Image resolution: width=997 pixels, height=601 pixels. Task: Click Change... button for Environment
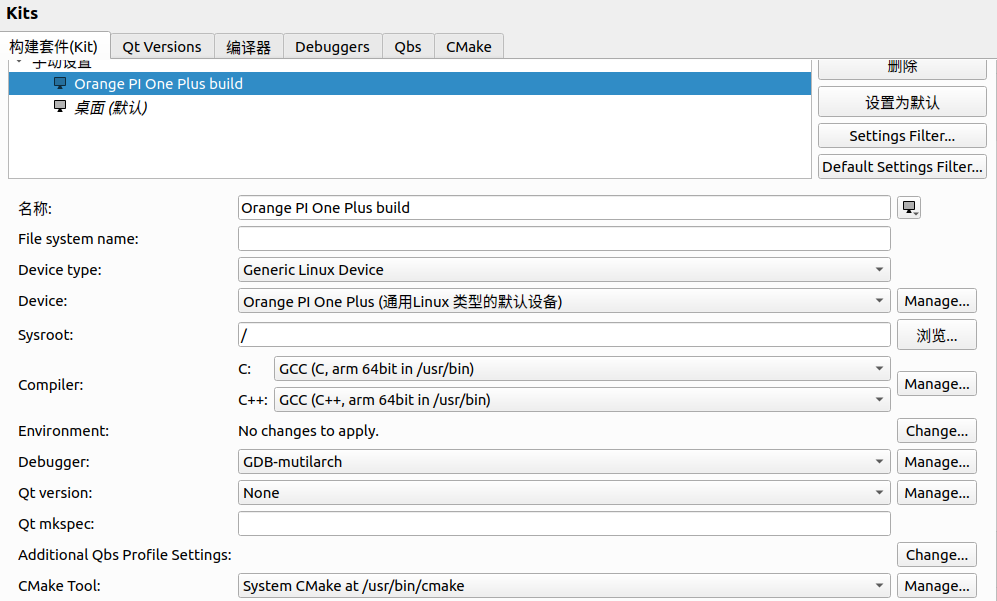coord(937,431)
